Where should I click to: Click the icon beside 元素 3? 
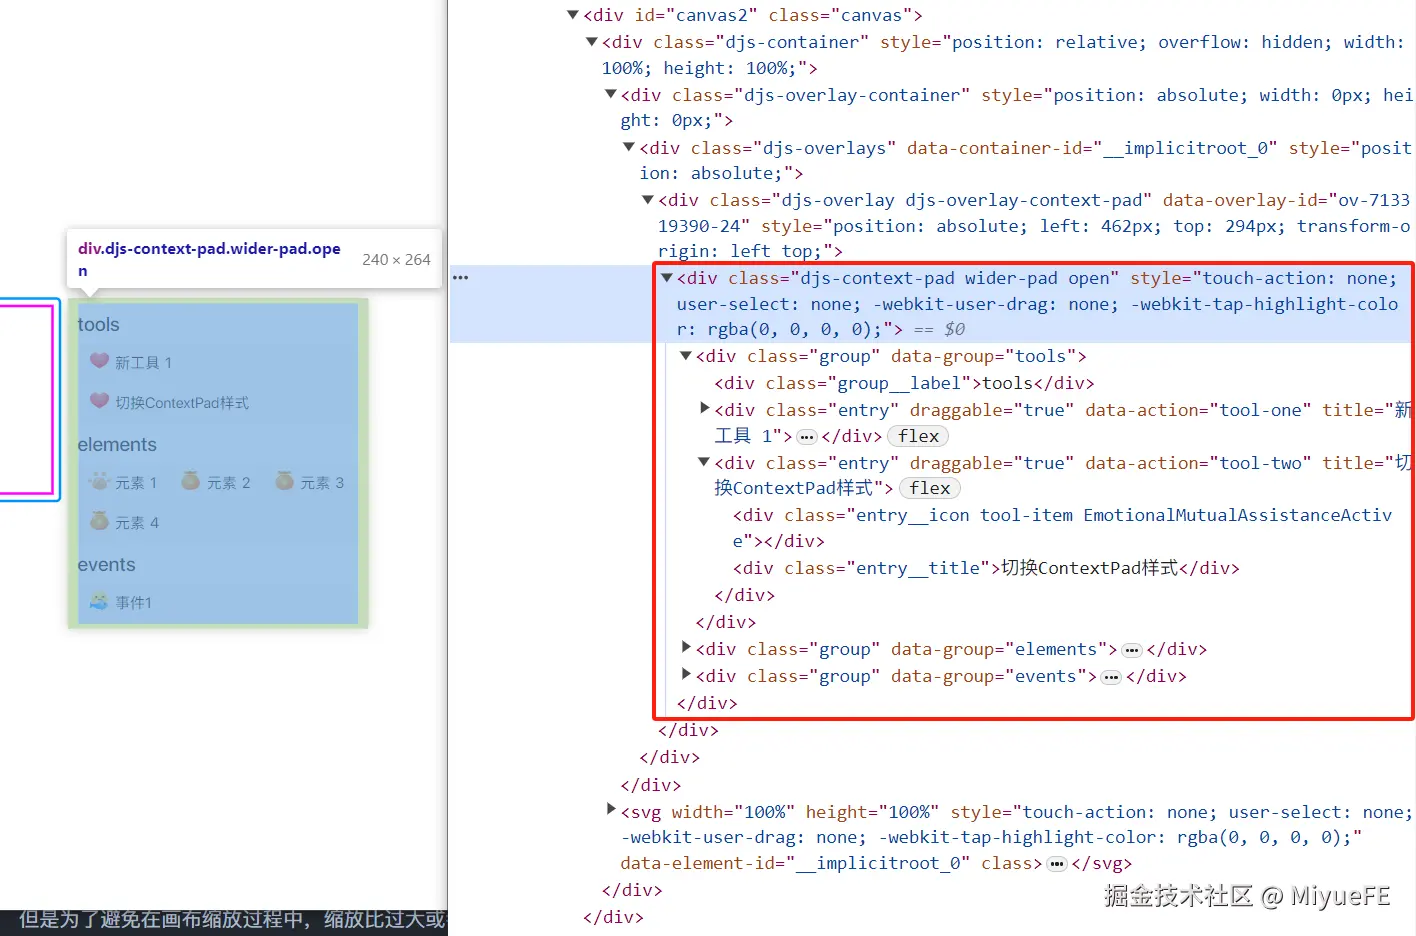pyautogui.click(x=285, y=481)
